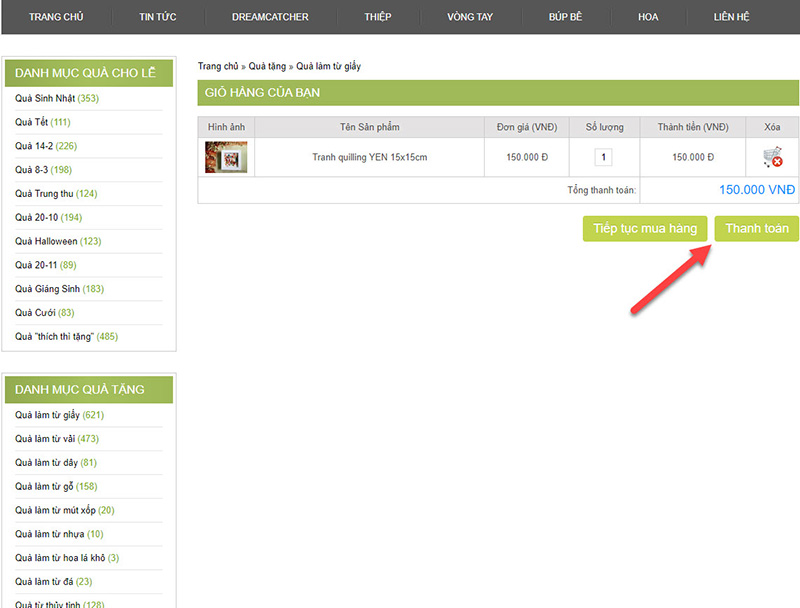Image resolution: width=800 pixels, height=608 pixels.
Task: Open TRANG CHỦ in the top menu
Action: [56, 17]
